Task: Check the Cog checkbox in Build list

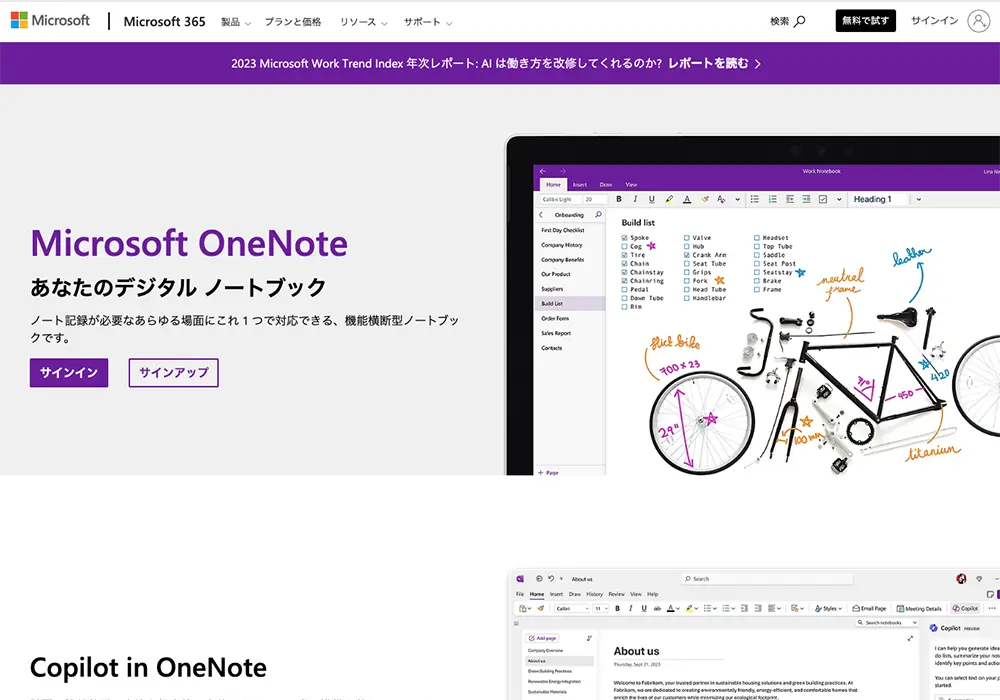Action: coord(624,246)
